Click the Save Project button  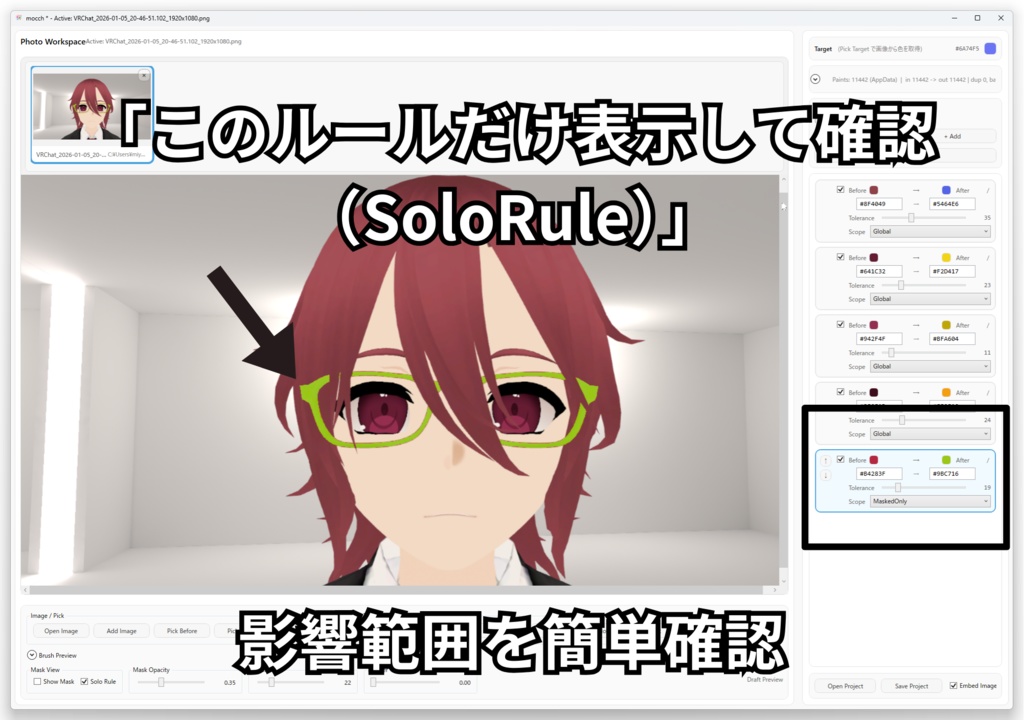pyautogui.click(x=911, y=685)
